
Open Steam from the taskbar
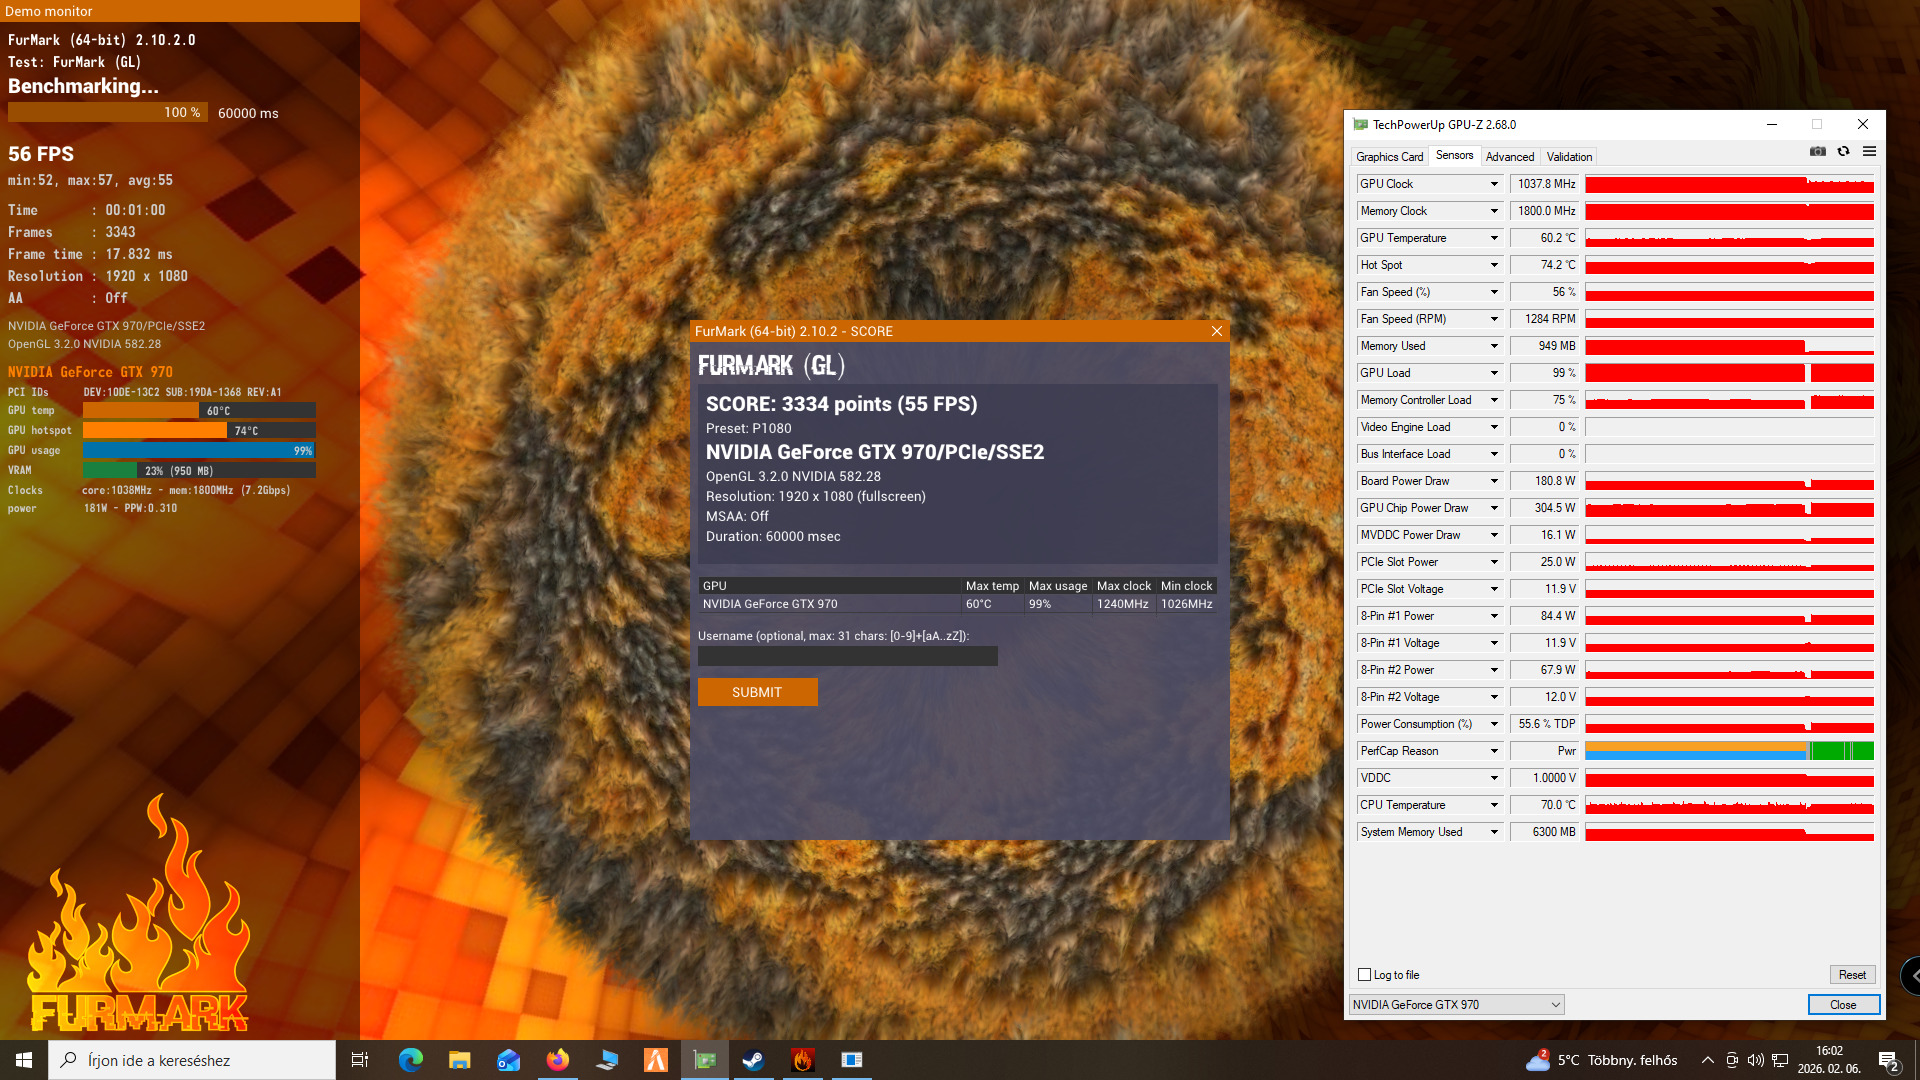tap(753, 1060)
